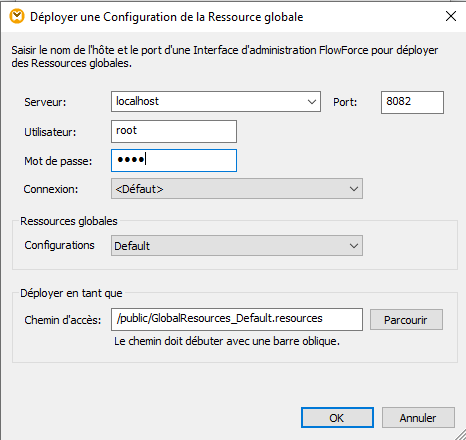Open the Serveur dropdown arrow
Screen dimensions: 466x440
tap(312, 102)
